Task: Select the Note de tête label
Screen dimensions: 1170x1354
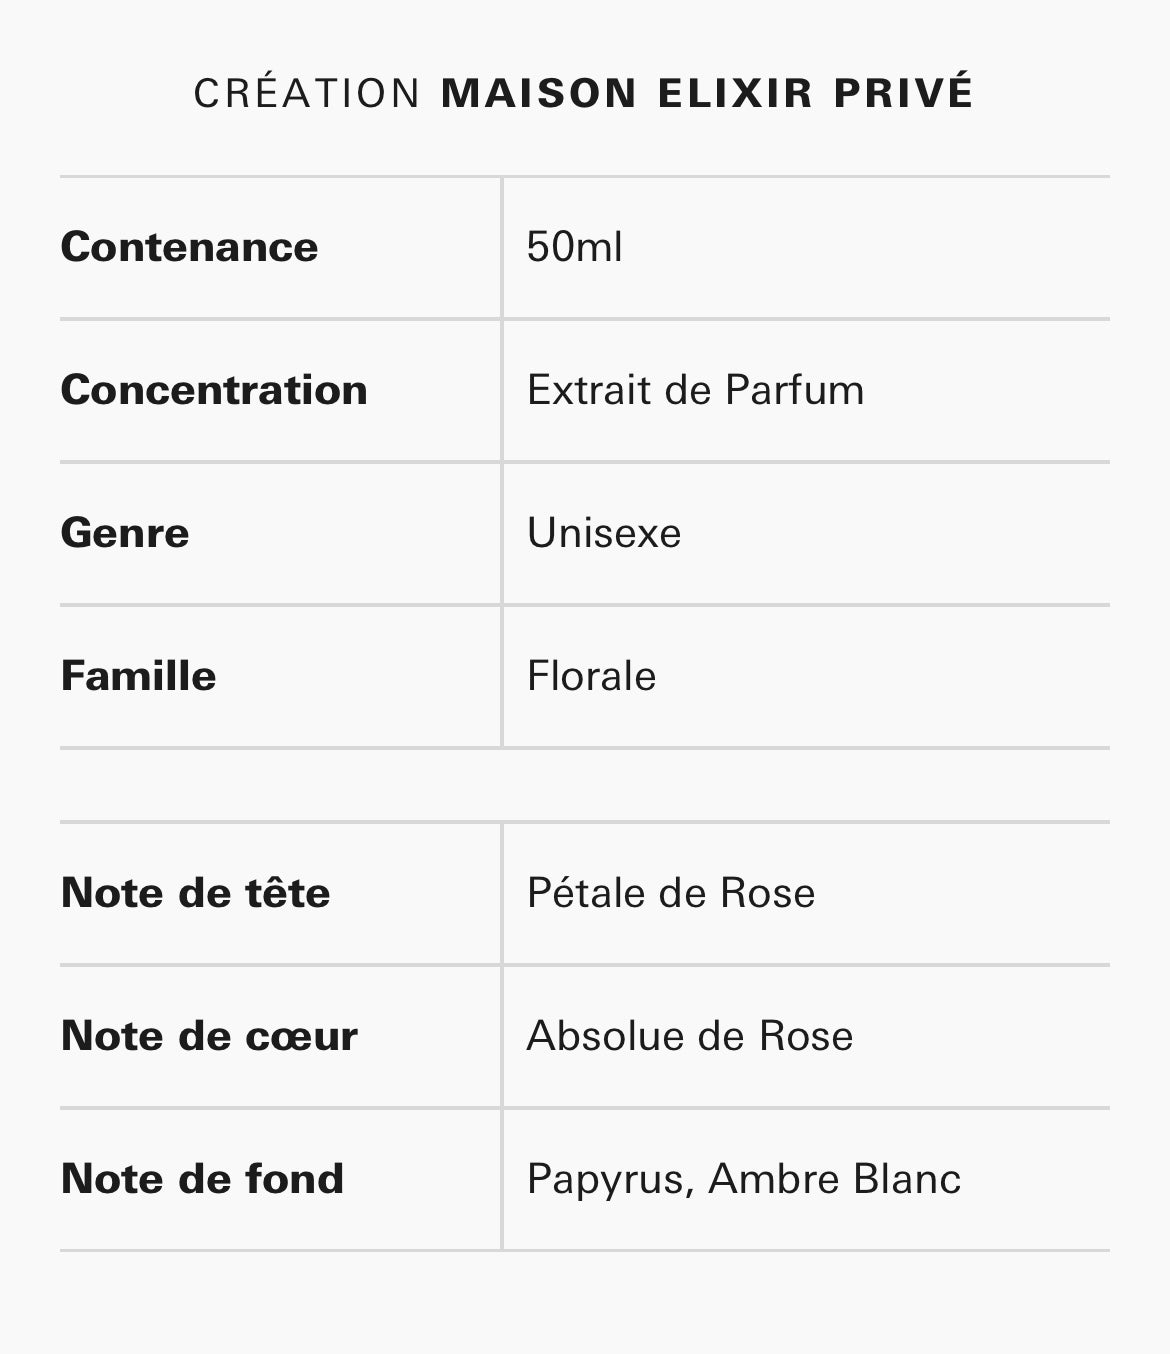Action: [195, 893]
